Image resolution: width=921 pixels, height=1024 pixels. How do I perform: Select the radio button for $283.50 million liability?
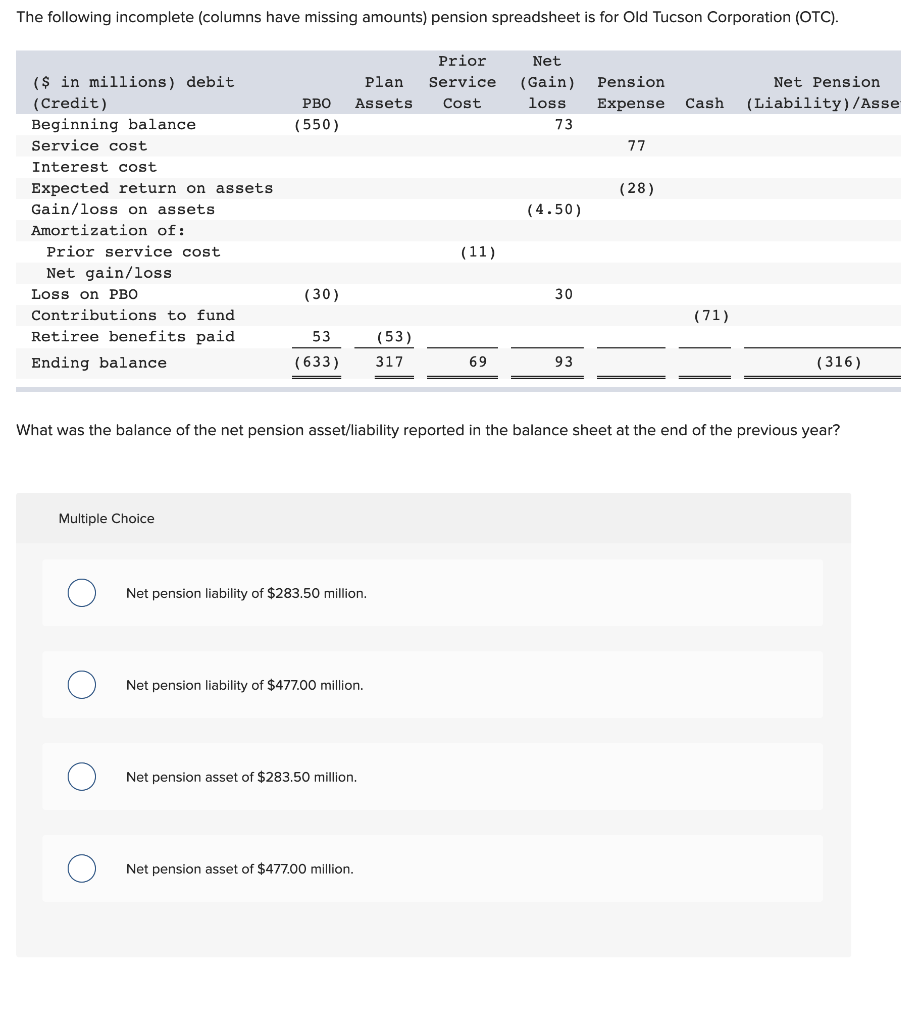[81, 593]
